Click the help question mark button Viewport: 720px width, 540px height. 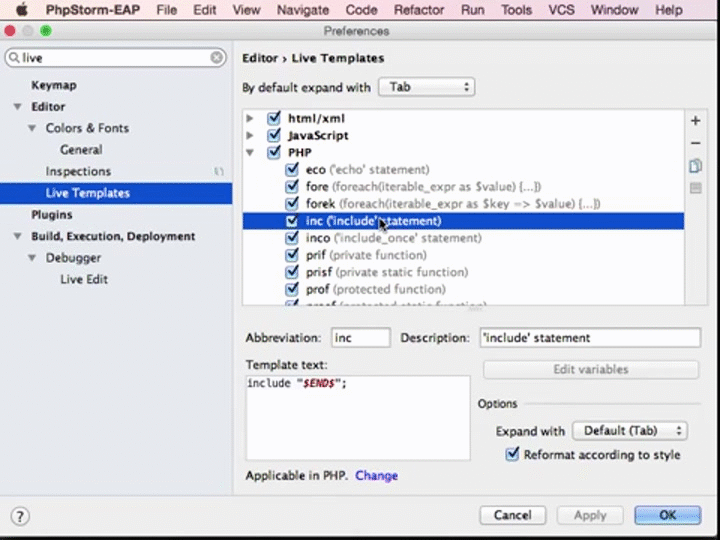pyautogui.click(x=20, y=516)
